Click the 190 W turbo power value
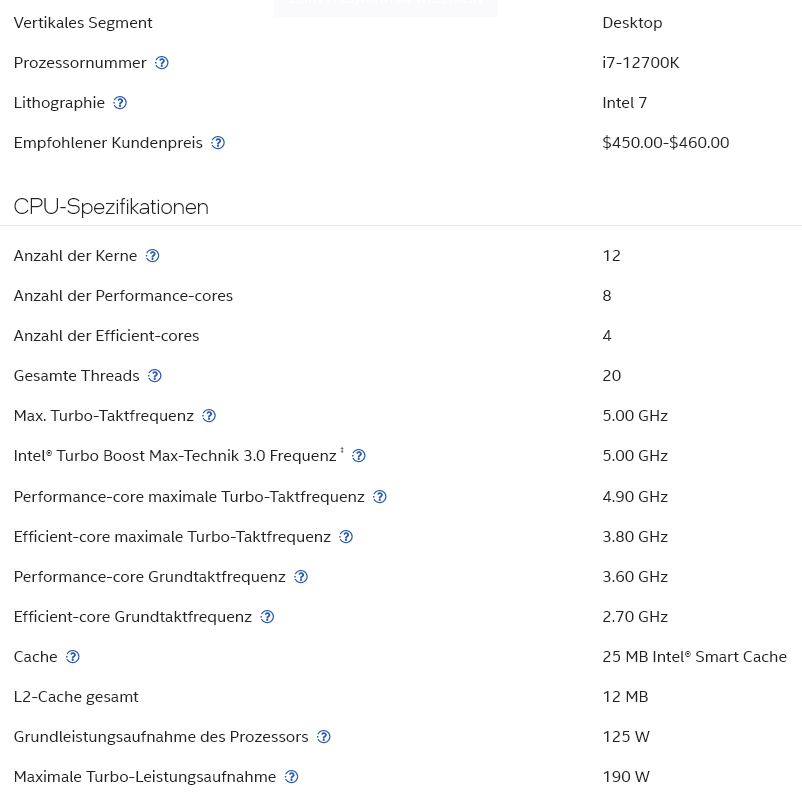Viewport: 802px width, 804px height. [626, 777]
